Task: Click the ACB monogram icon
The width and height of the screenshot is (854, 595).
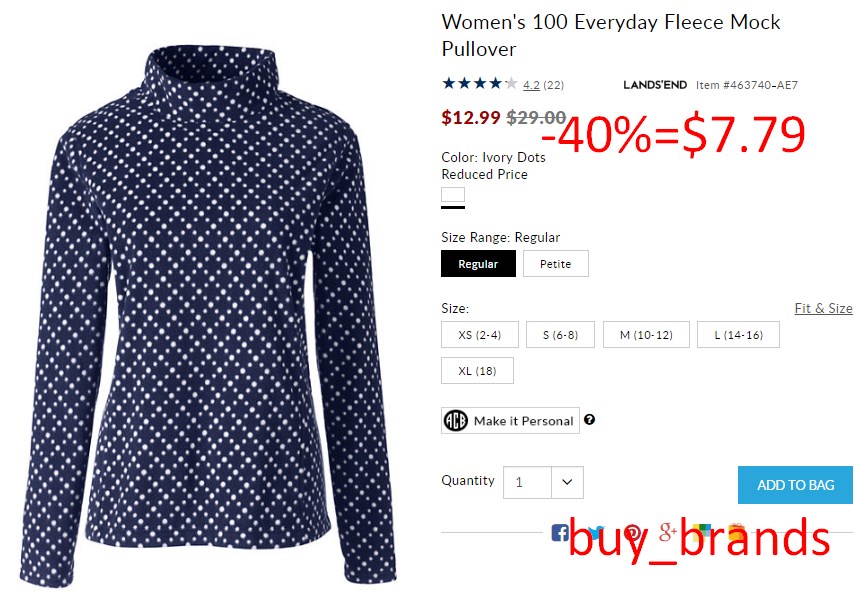Action: pos(456,421)
